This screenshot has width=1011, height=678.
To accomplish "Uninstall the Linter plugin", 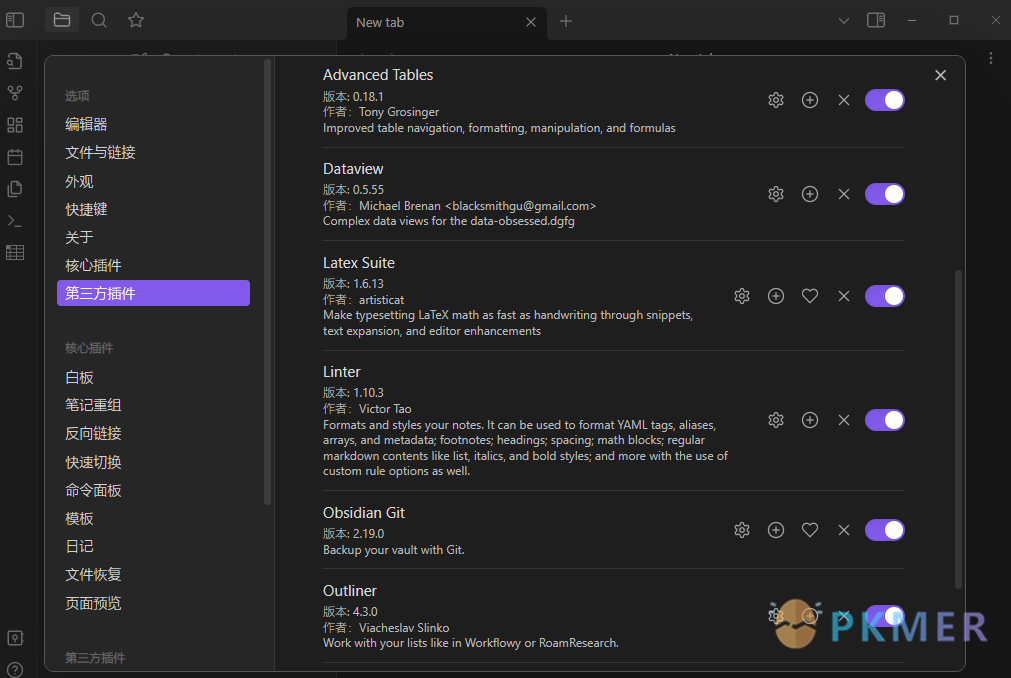I will coord(843,420).
